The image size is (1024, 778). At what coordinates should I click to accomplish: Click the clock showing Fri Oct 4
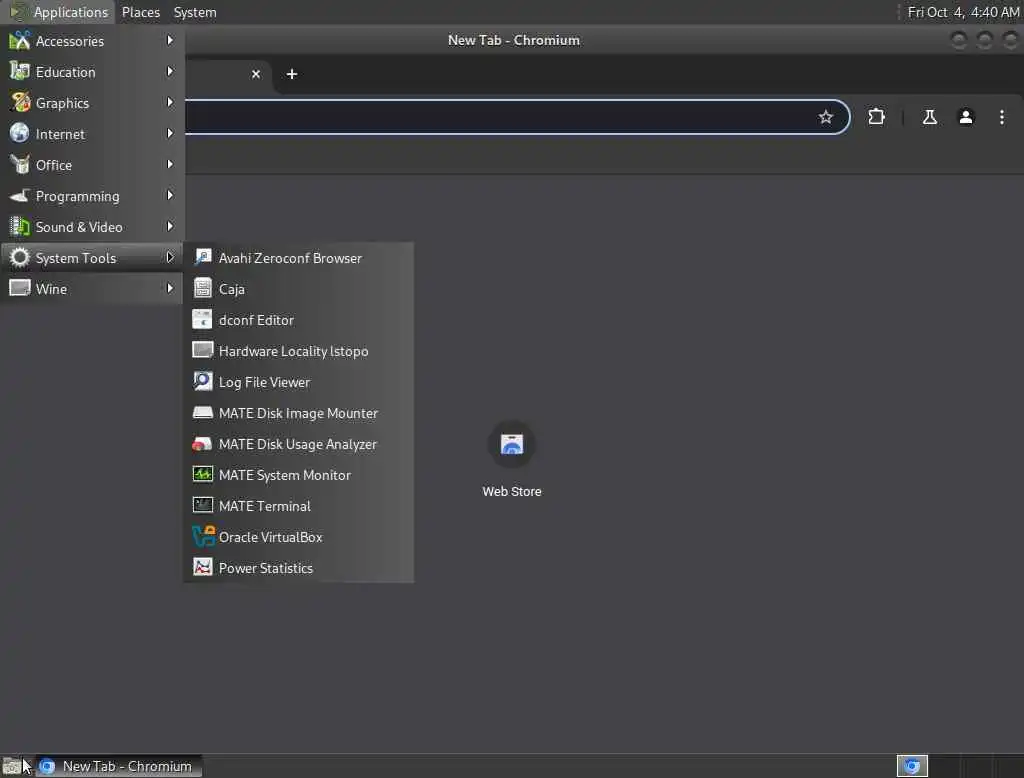pyautogui.click(x=963, y=12)
